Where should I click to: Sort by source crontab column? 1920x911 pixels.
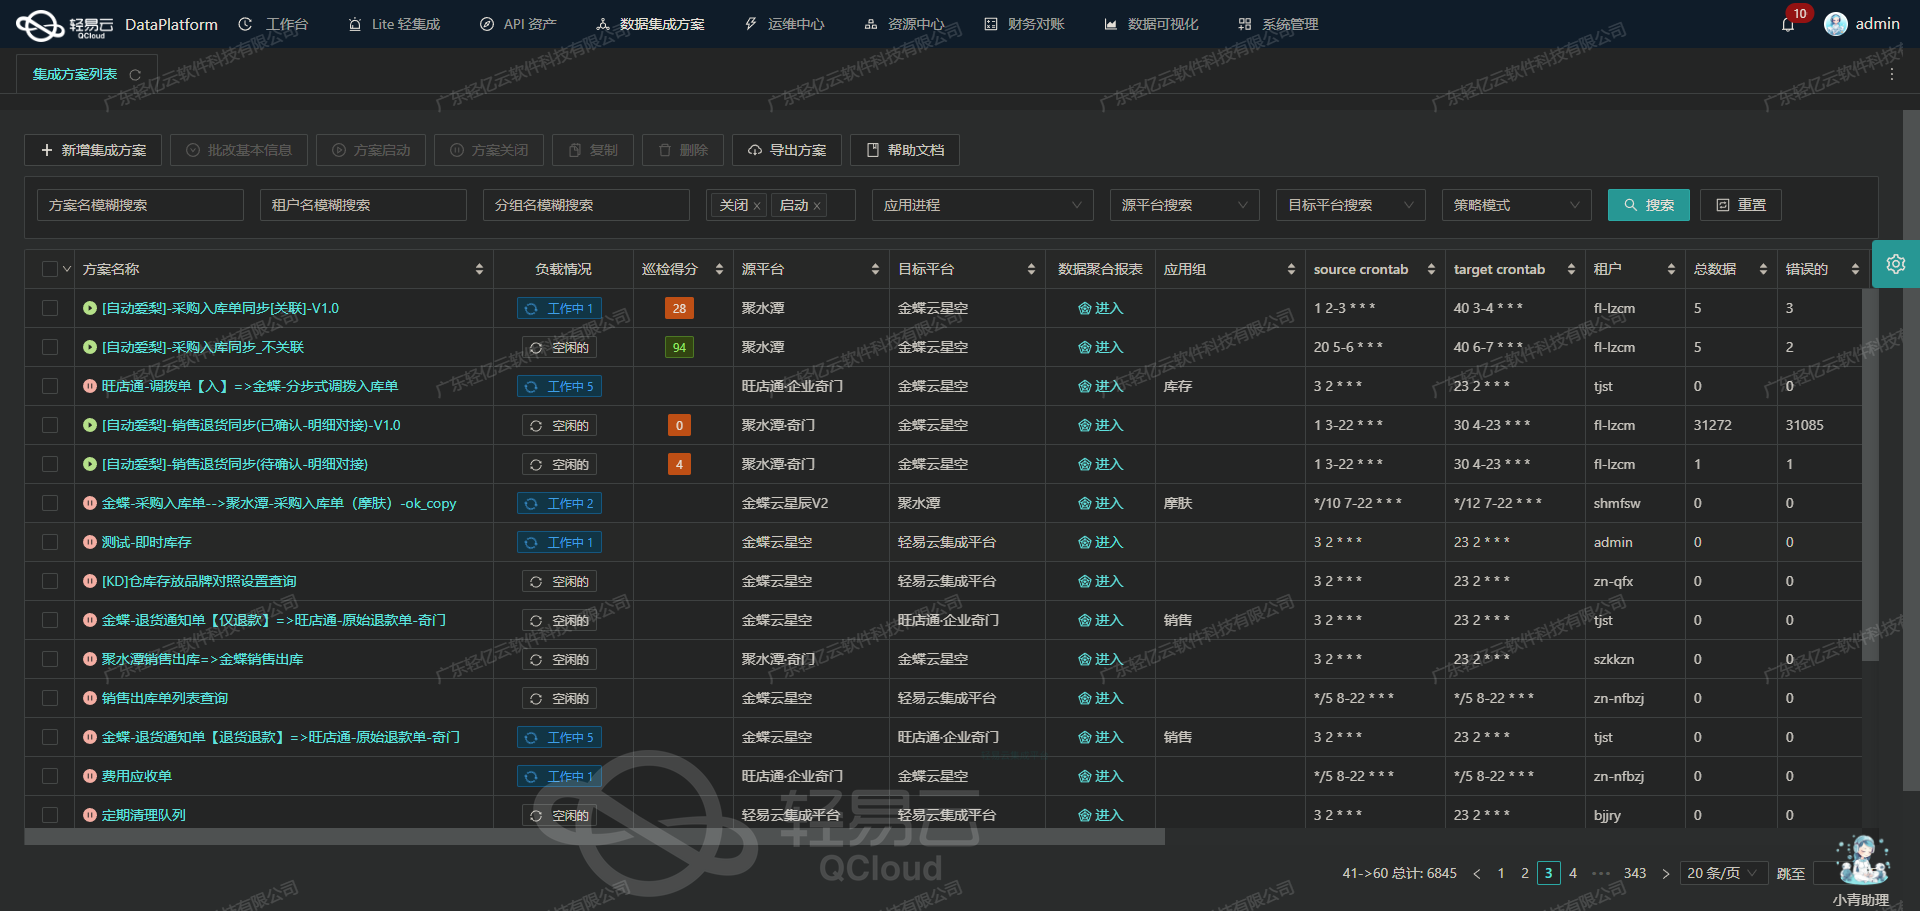(x=1431, y=270)
